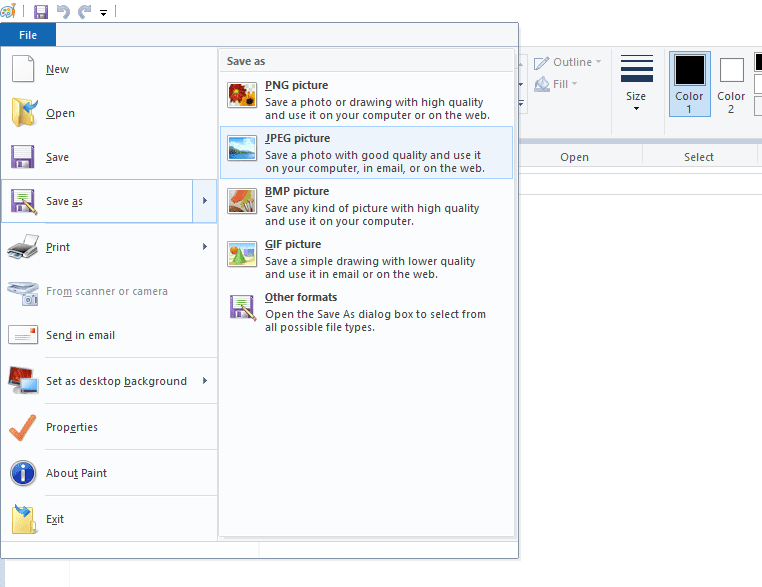Redo using quick access toolbar arrow

point(85,11)
